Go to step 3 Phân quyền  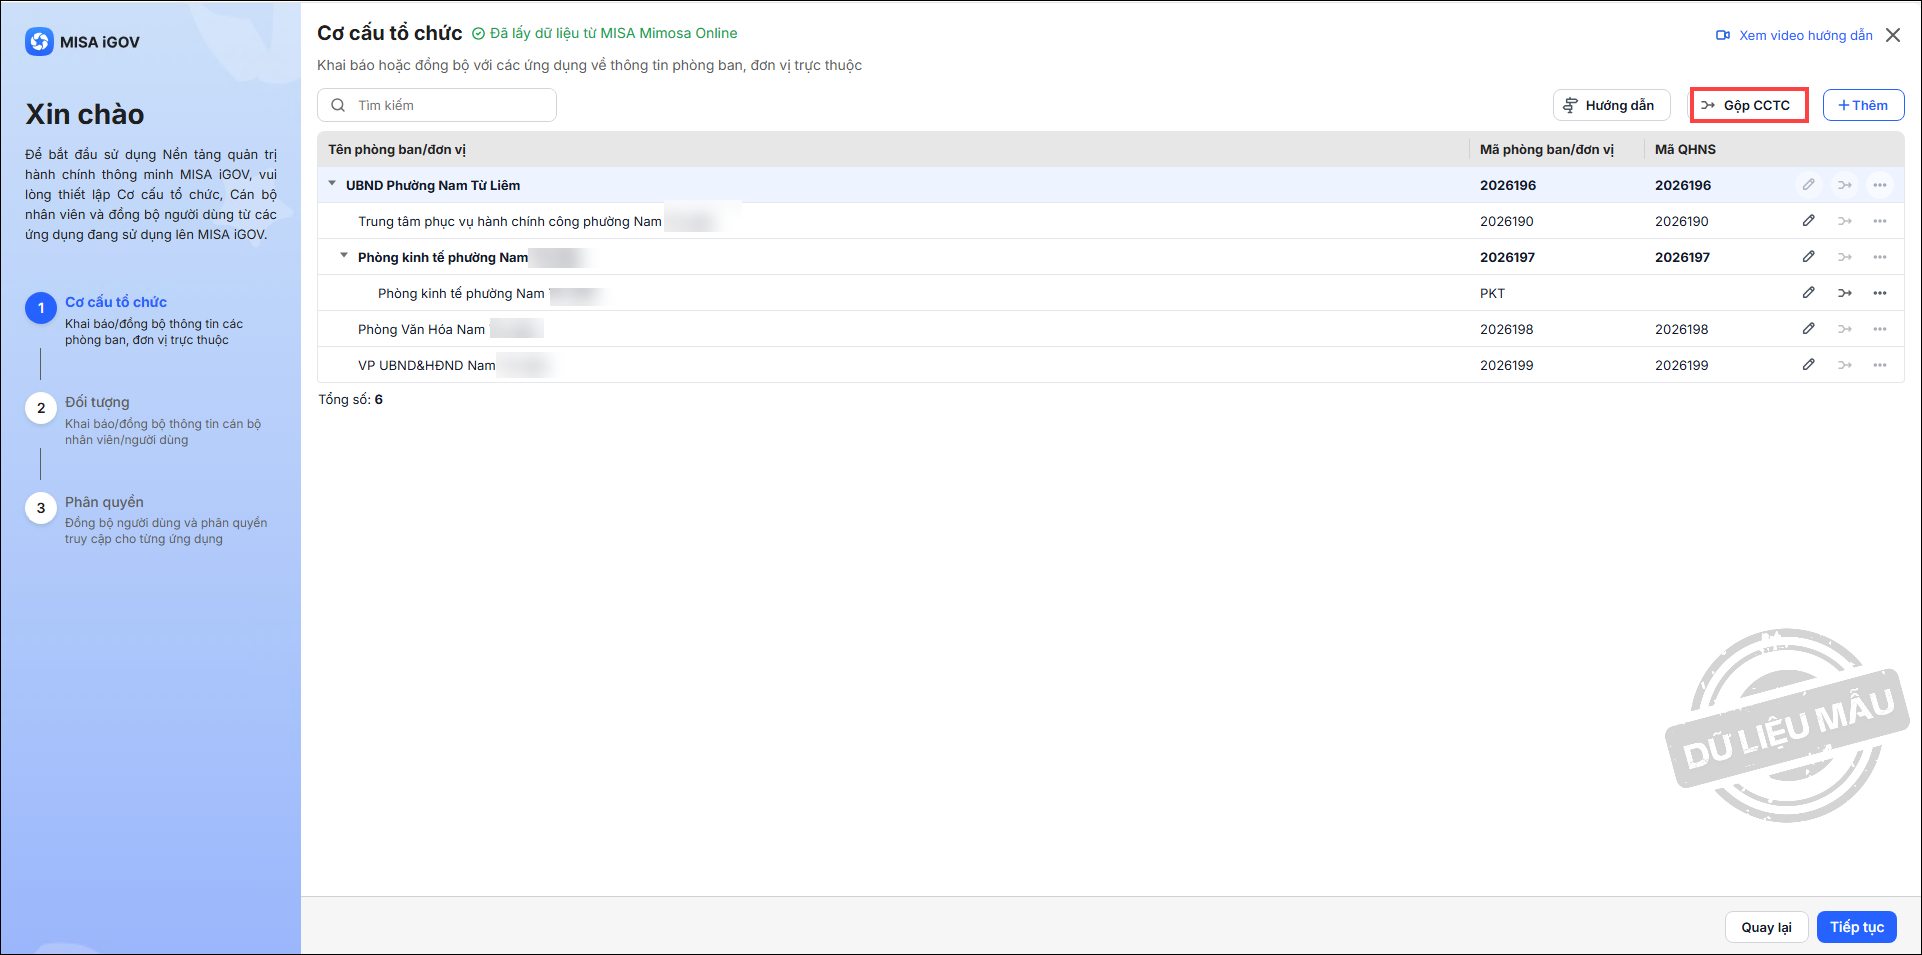[104, 502]
